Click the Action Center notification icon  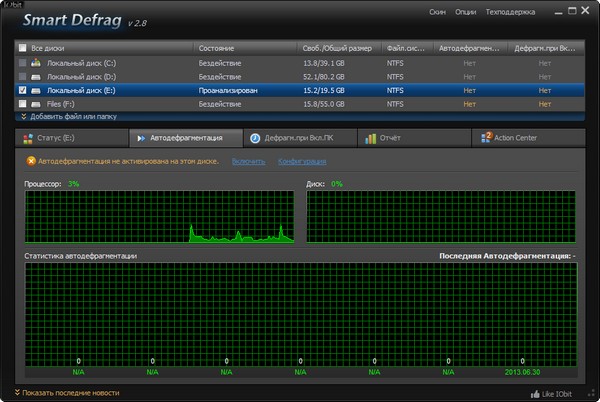[x=487, y=138]
